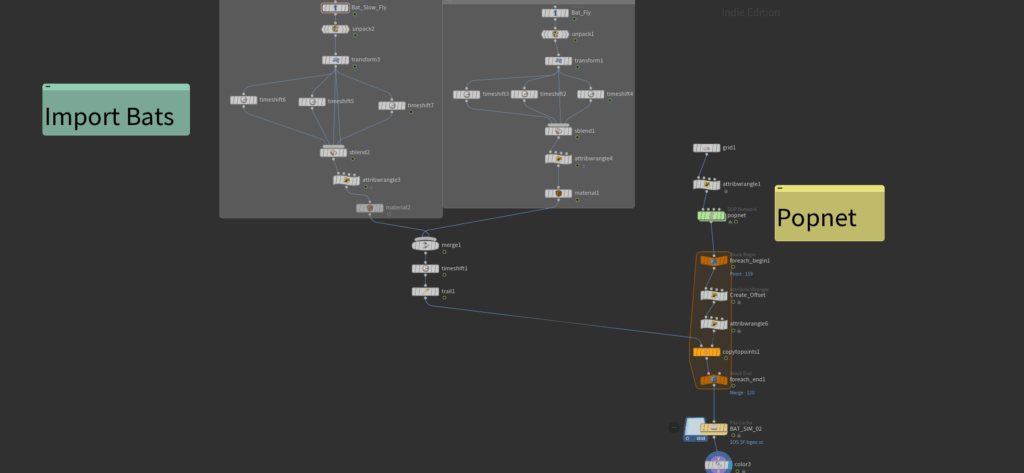Click the foreach_end1 node label

(x=747, y=380)
